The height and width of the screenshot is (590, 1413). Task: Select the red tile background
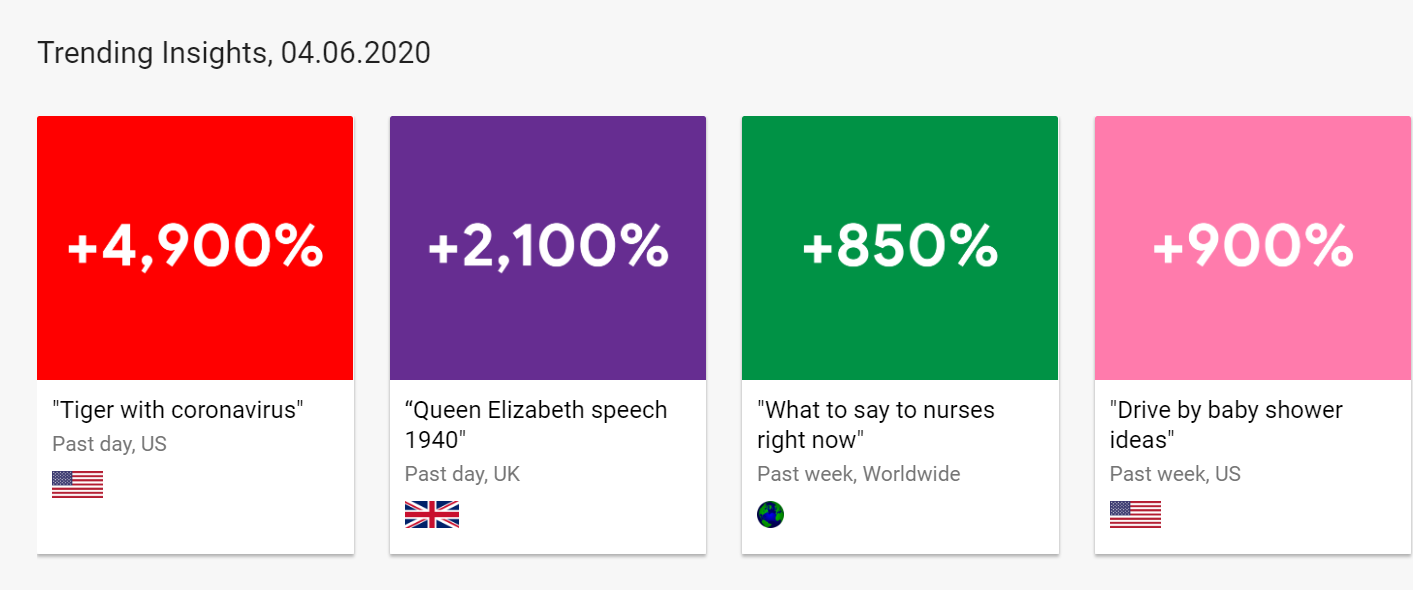coord(195,330)
